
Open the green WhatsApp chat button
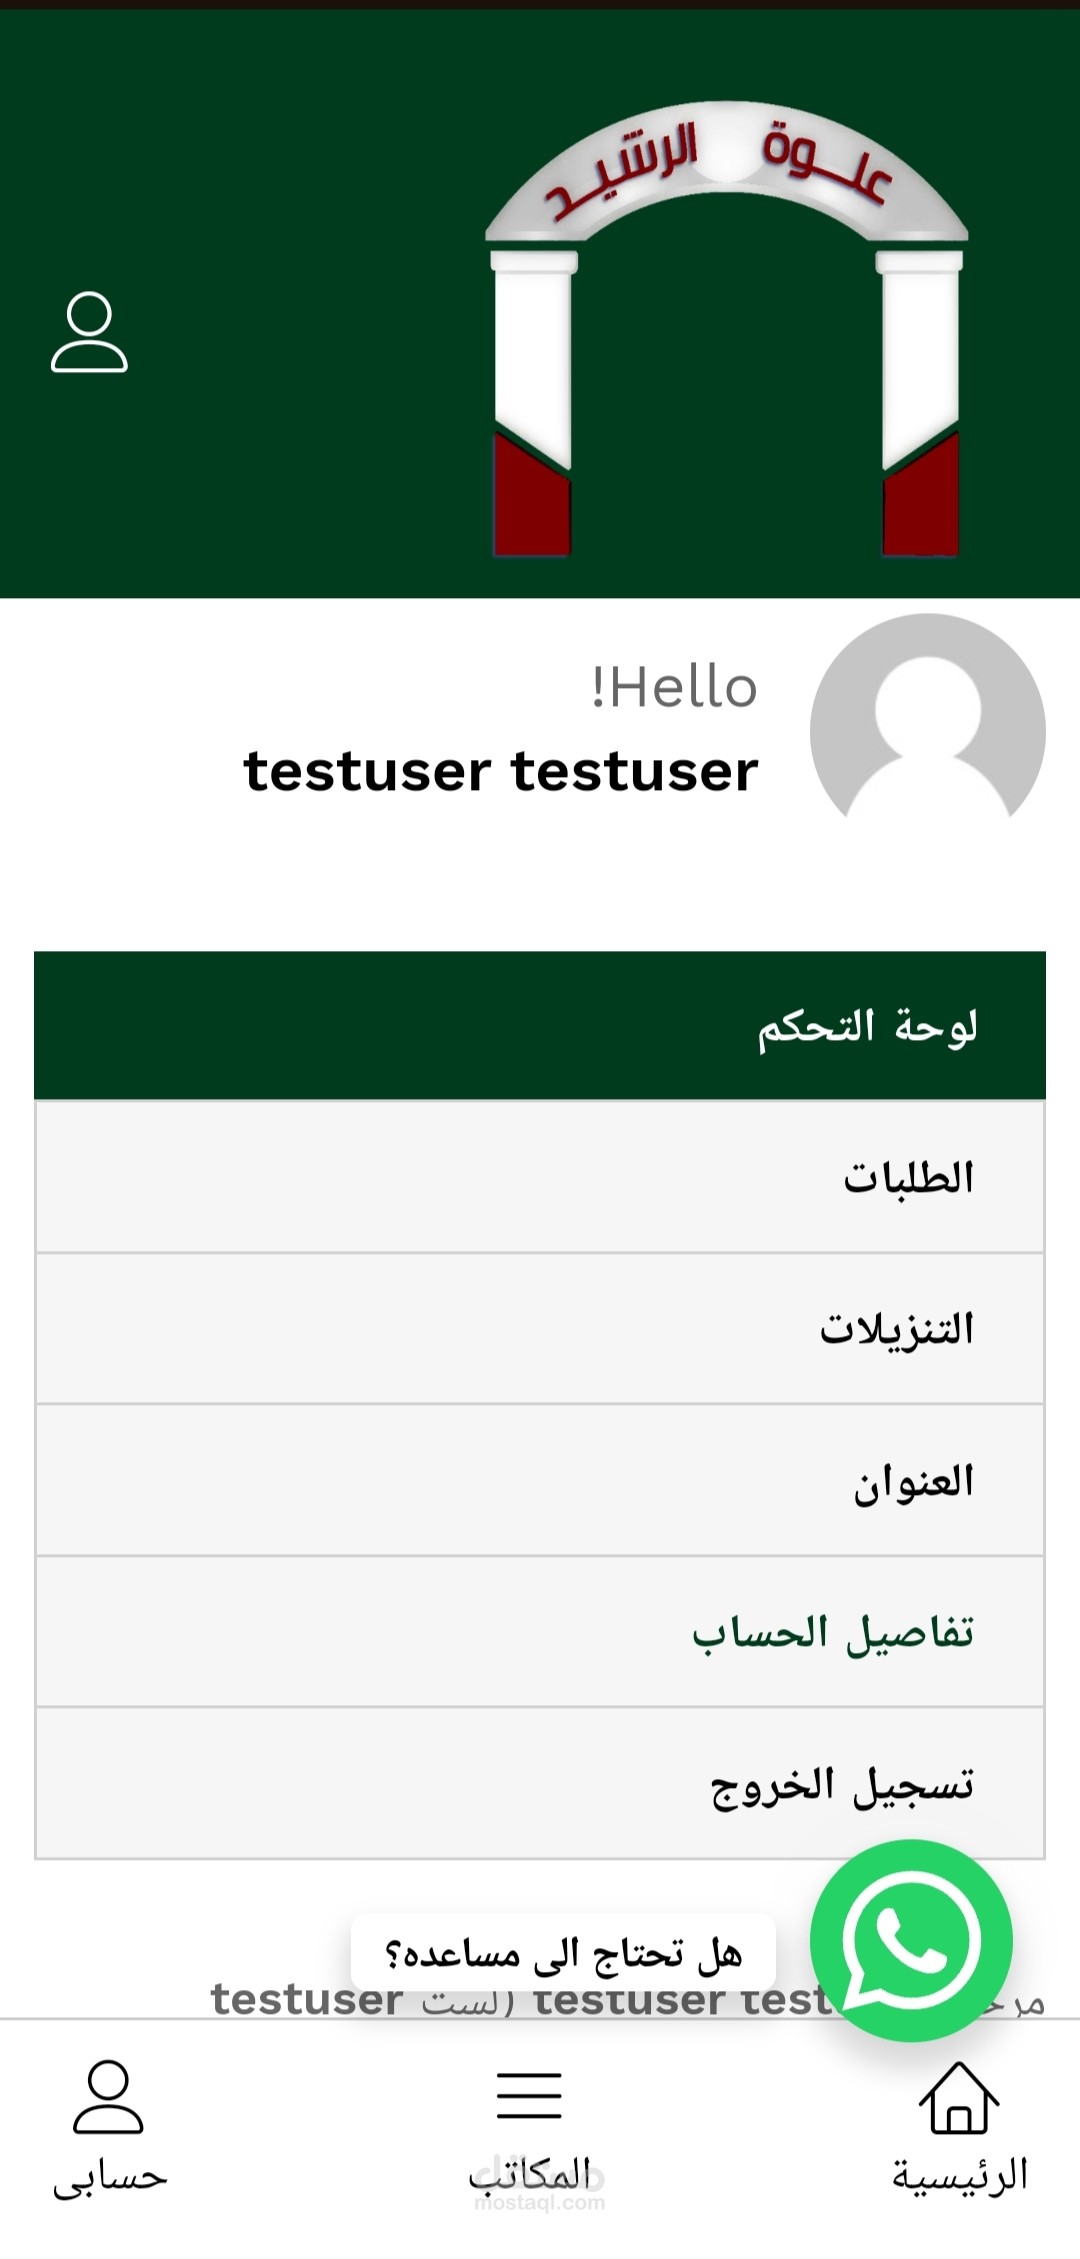pos(911,1941)
